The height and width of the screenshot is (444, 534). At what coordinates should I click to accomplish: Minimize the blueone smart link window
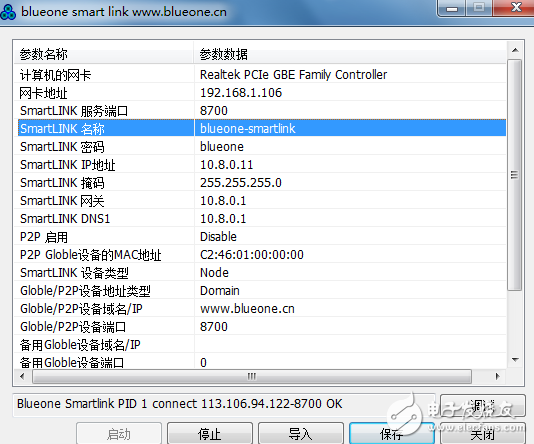coord(452,8)
